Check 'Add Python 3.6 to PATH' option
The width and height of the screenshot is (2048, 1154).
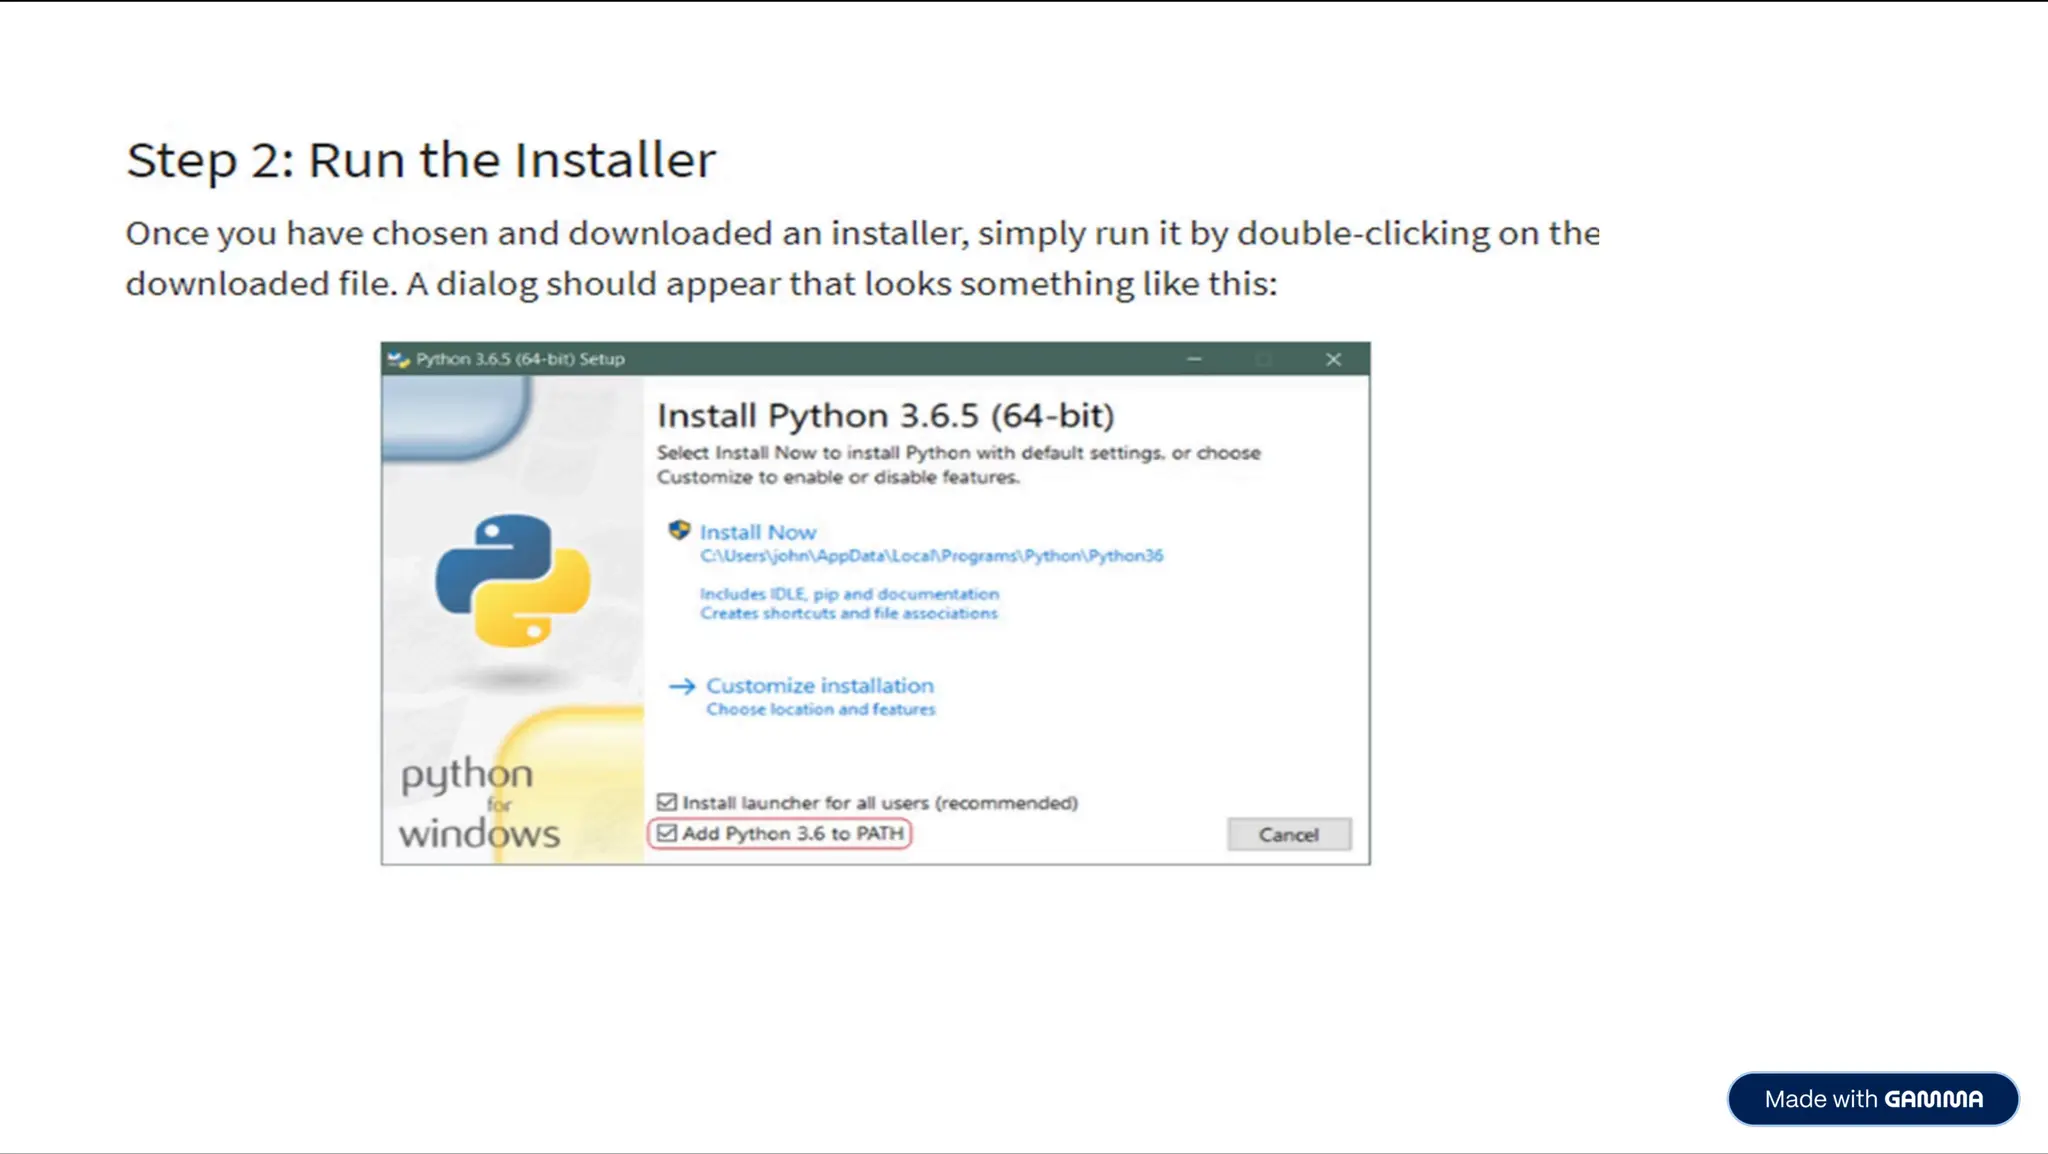pyautogui.click(x=667, y=833)
